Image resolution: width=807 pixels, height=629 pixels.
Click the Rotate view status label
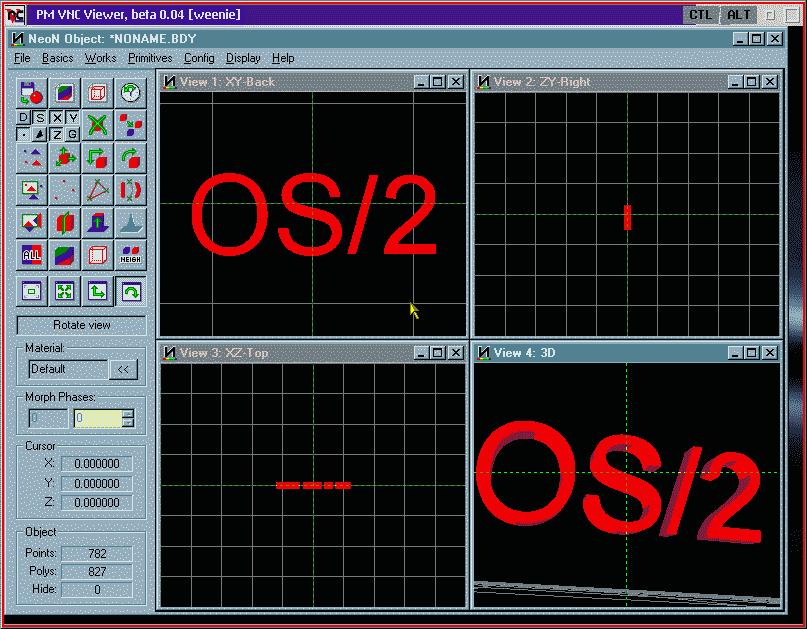click(81, 325)
